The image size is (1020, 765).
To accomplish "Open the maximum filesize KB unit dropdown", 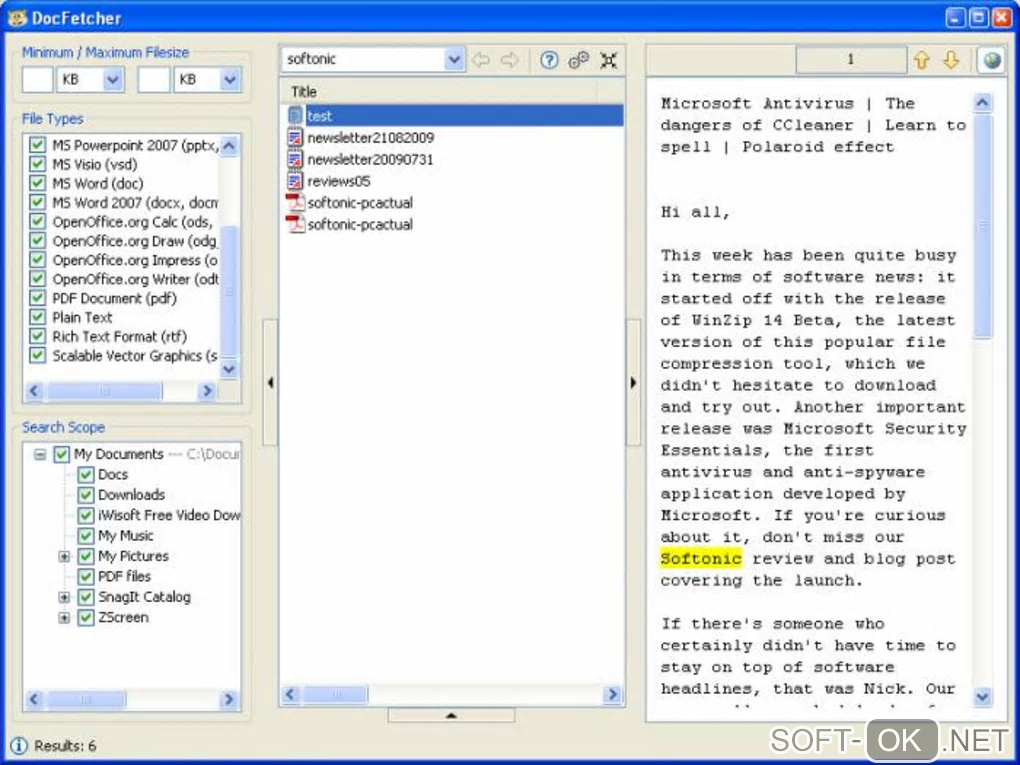I will [230, 79].
